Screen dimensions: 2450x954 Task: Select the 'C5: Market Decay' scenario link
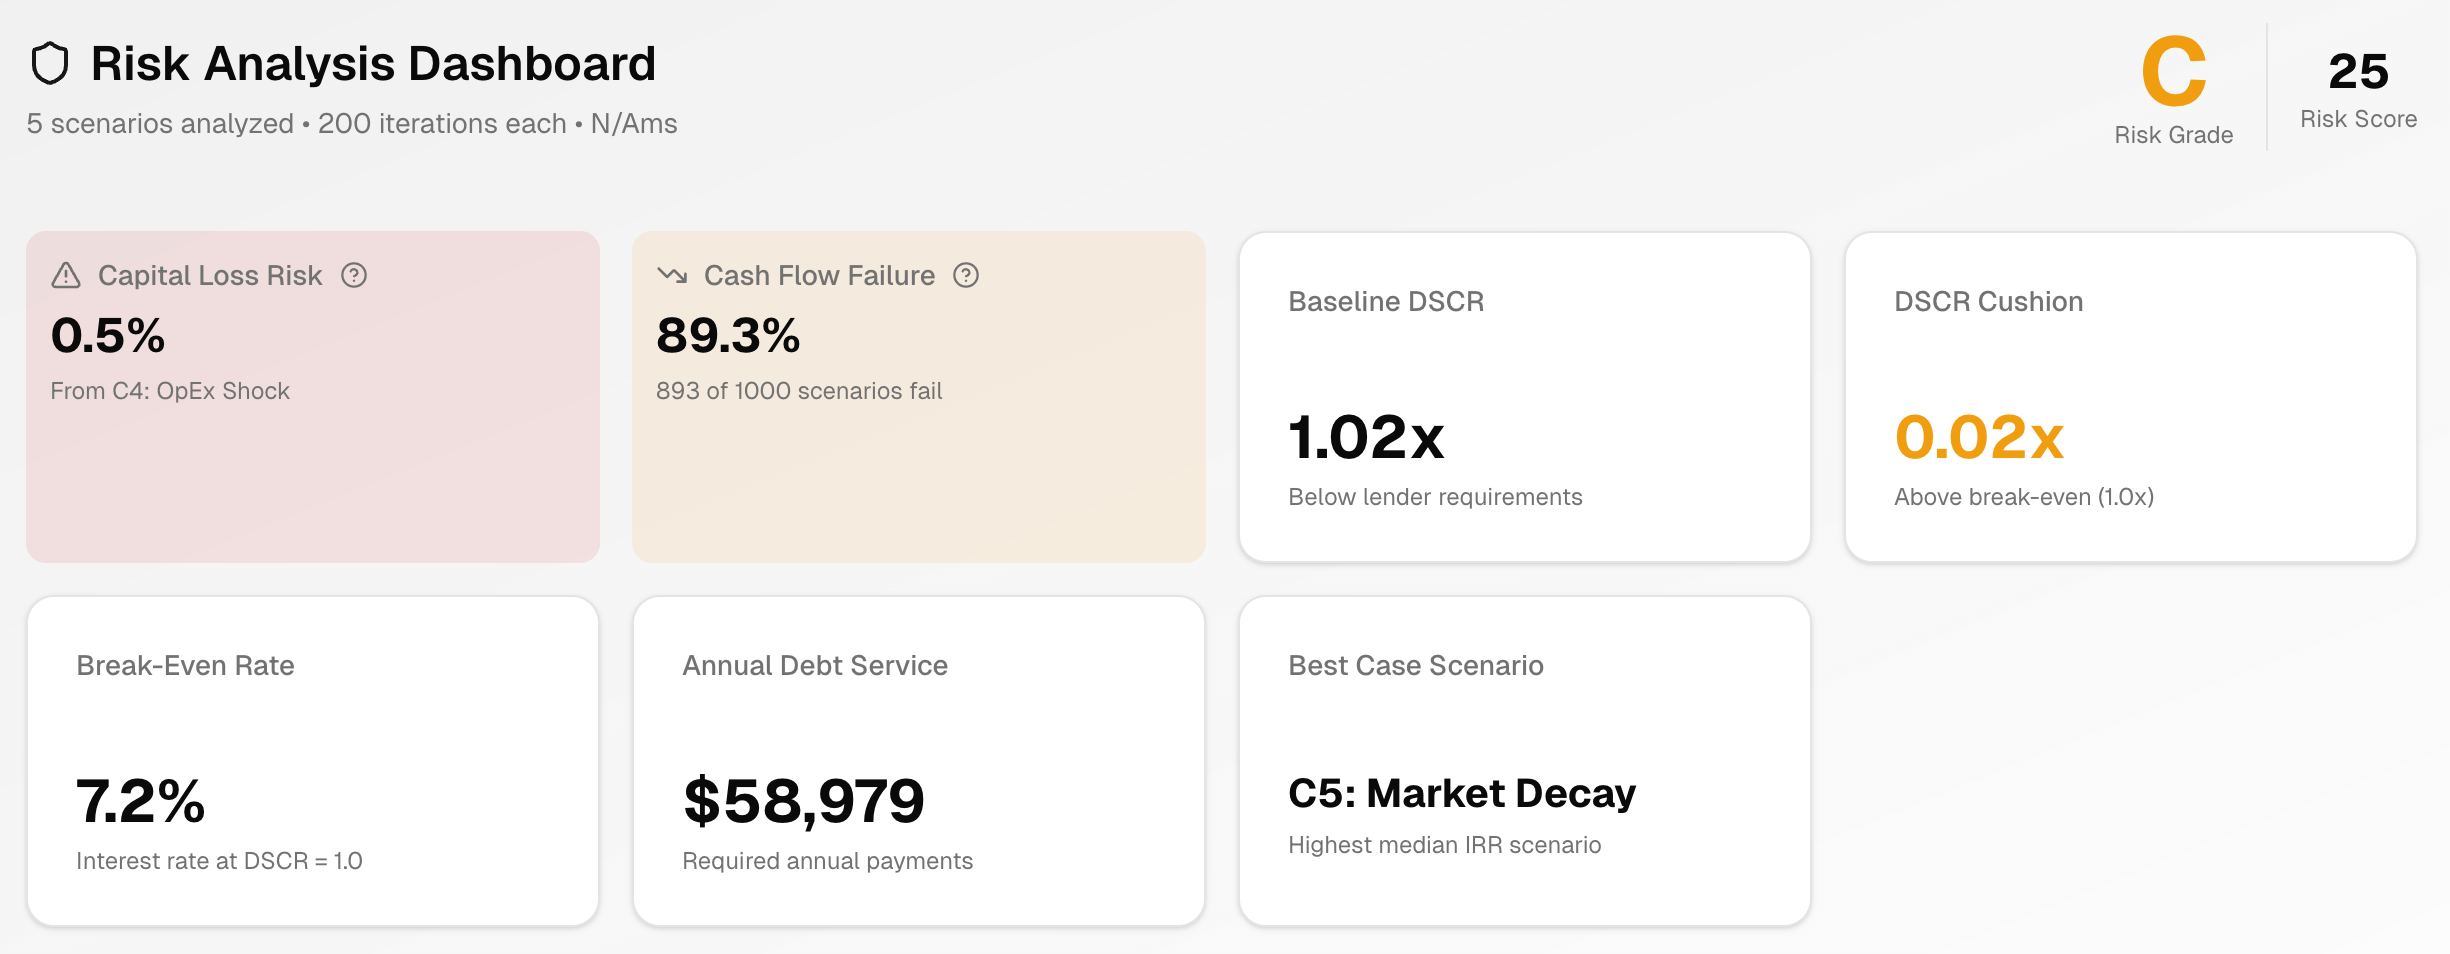point(1460,793)
